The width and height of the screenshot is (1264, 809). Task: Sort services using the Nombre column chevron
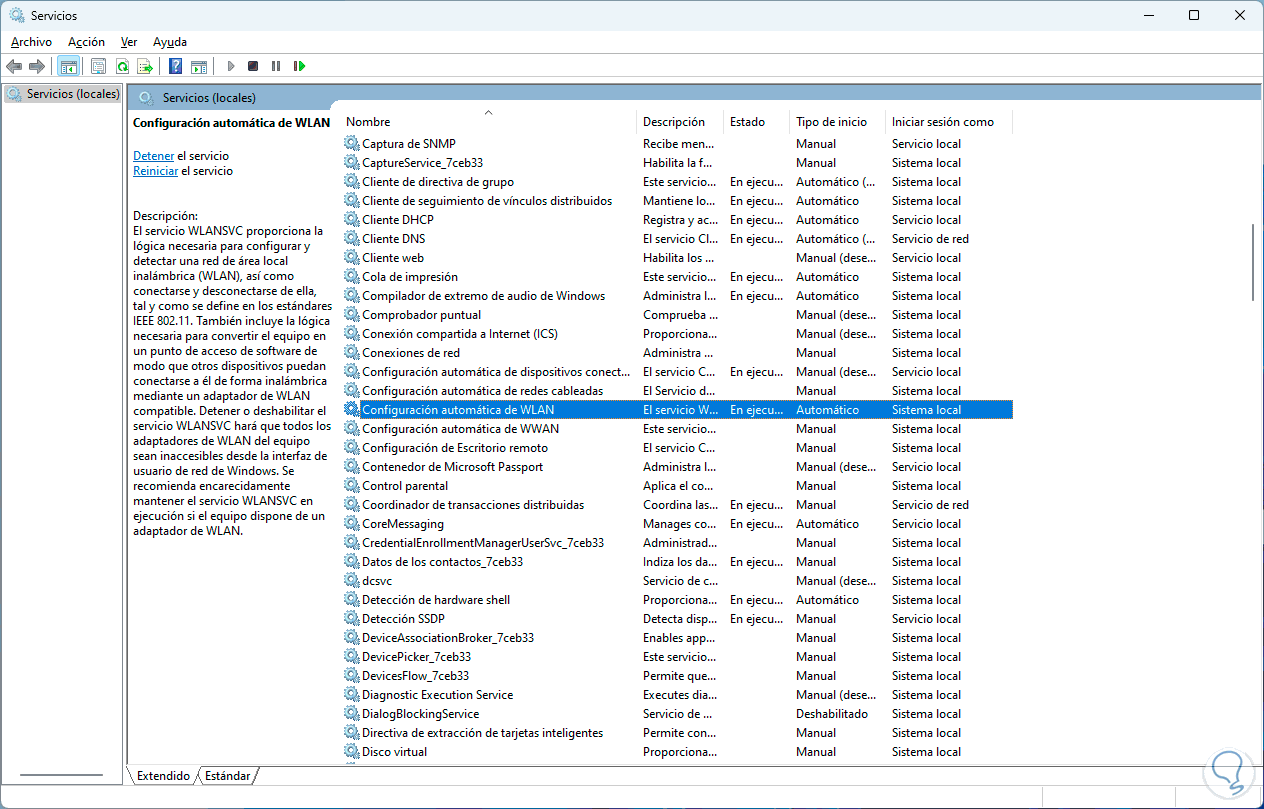click(488, 112)
